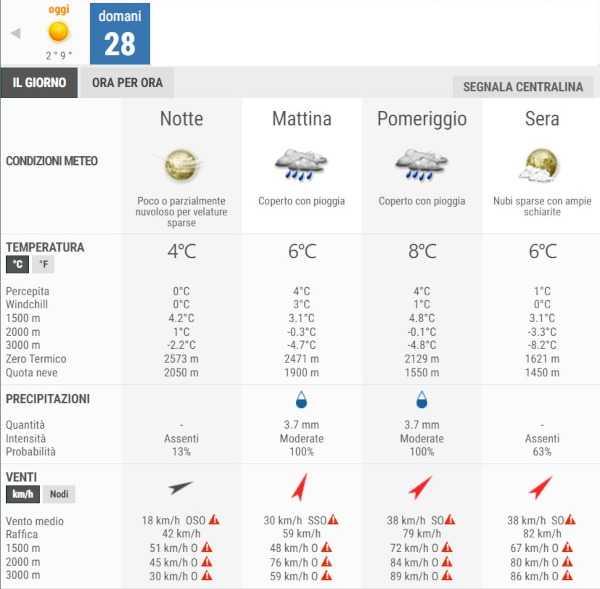Open the IL GIORNO tab
This screenshot has height=589, width=600.
[x=40, y=83]
